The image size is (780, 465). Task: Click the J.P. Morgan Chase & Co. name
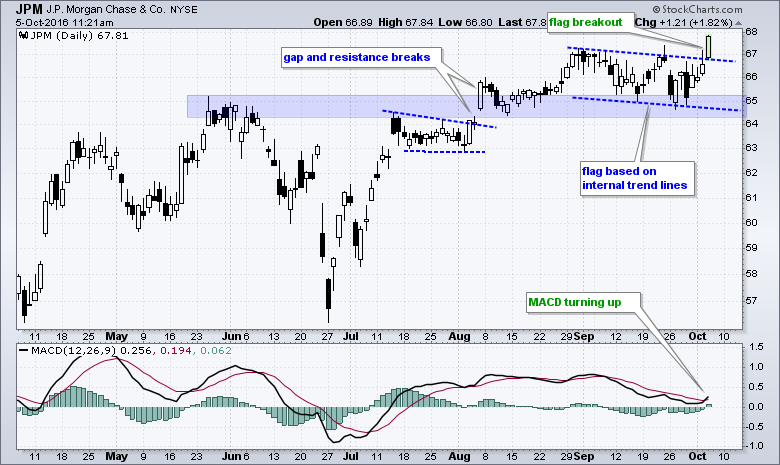(x=105, y=9)
